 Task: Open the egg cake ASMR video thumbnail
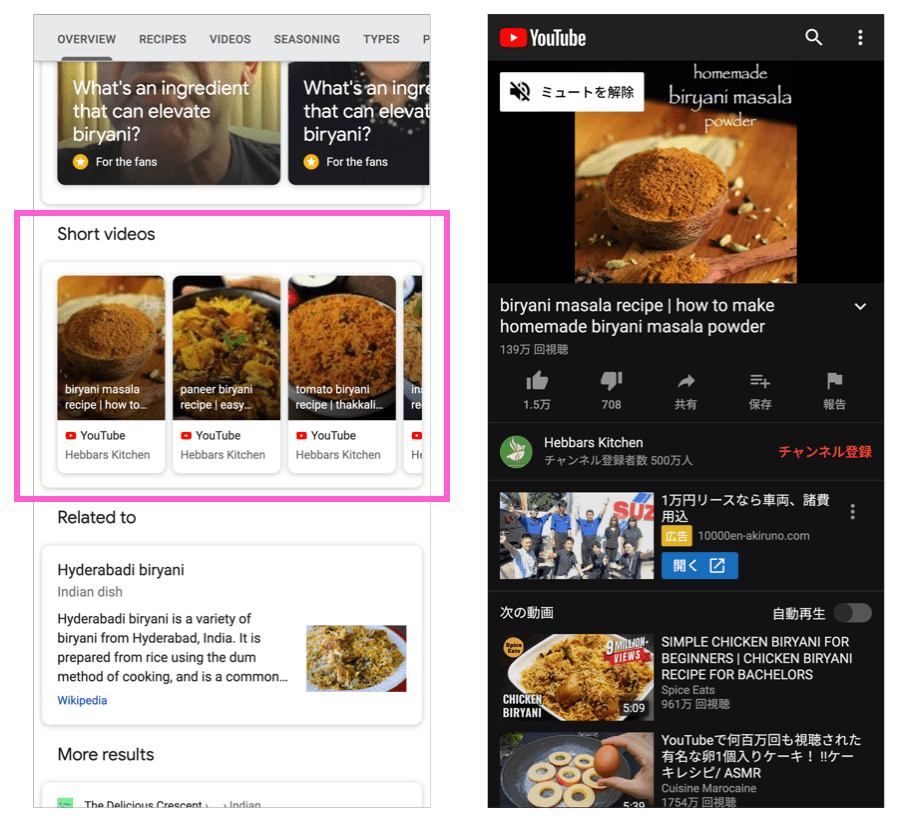point(576,770)
